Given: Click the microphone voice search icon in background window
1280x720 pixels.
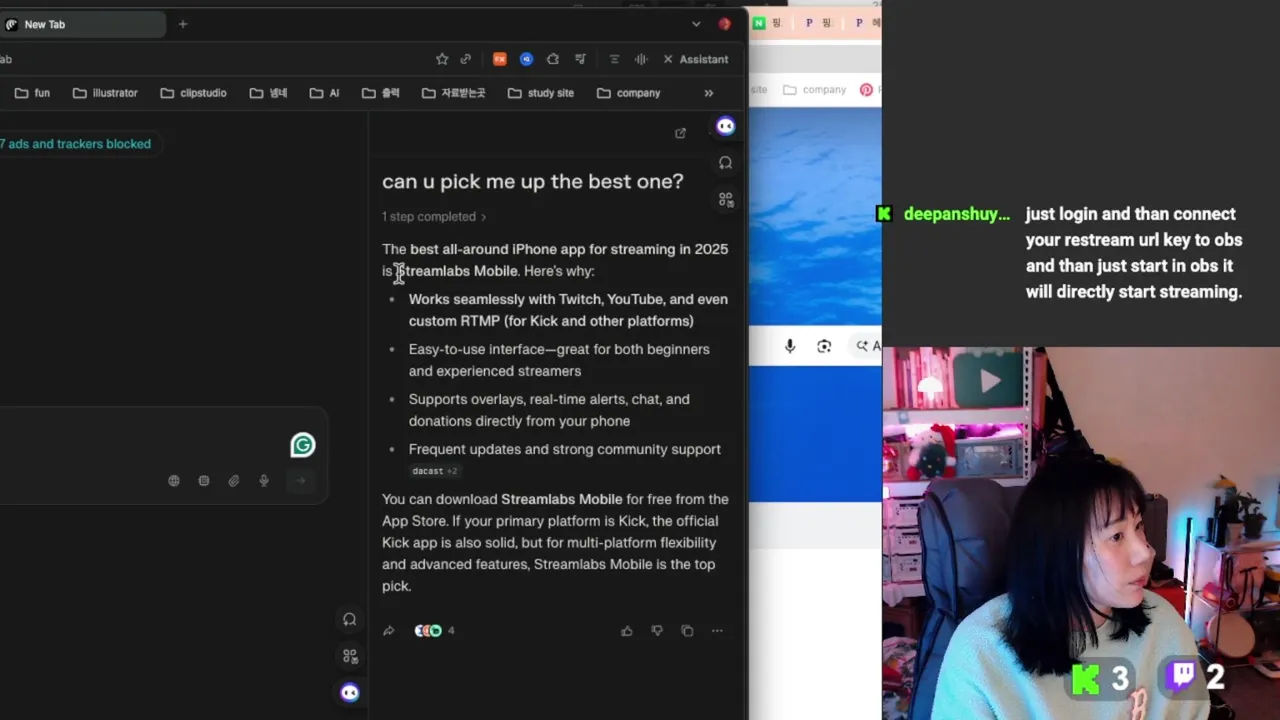Looking at the screenshot, I should (790, 346).
